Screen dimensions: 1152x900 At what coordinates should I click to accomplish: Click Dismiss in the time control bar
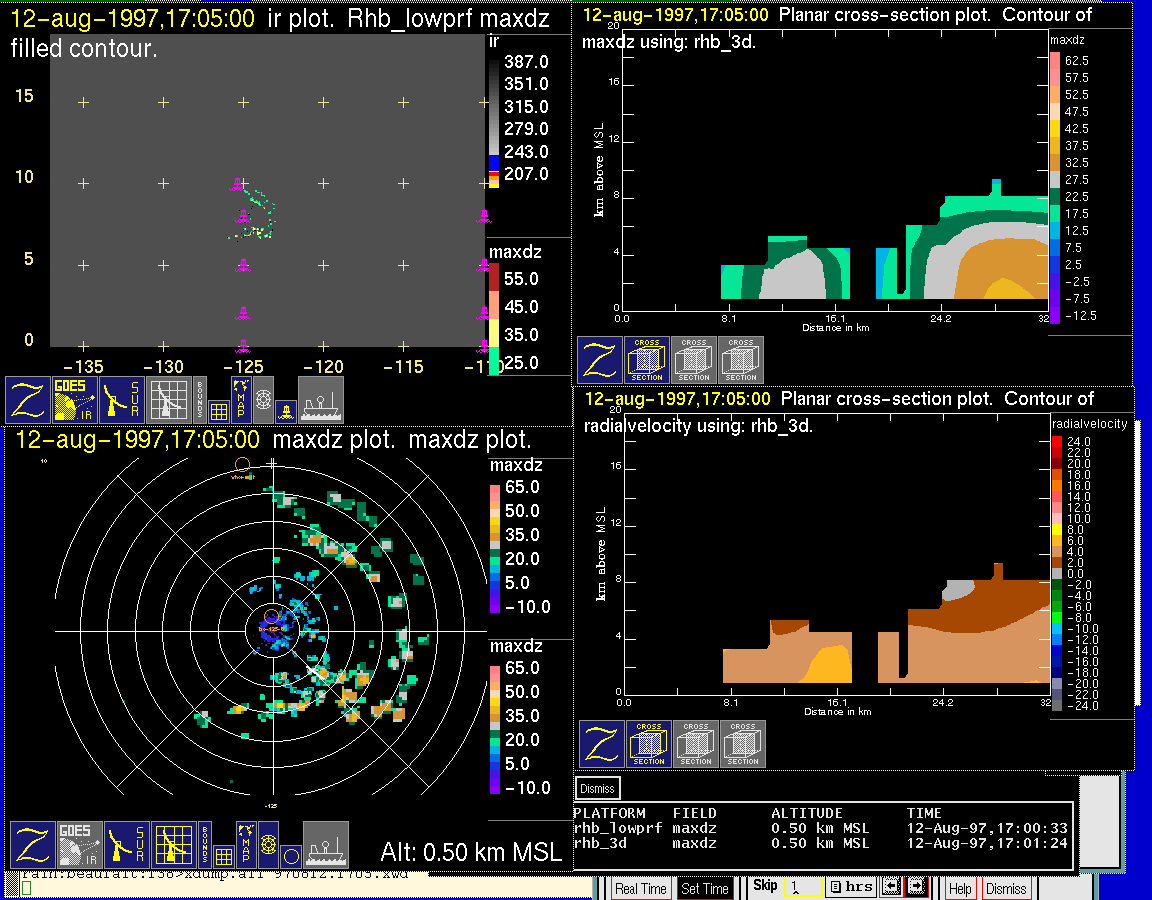[1006, 889]
